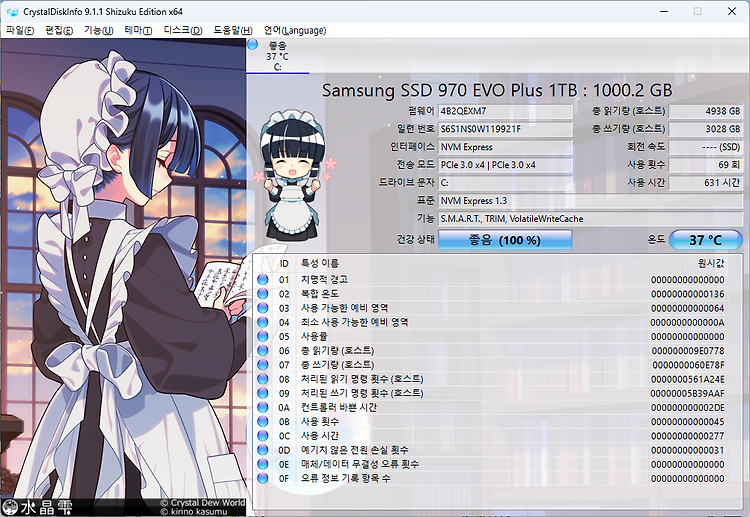Viewport: 750px width, 517px height.
Task: Click status orb for ID 0A row
Action: (x=263, y=407)
